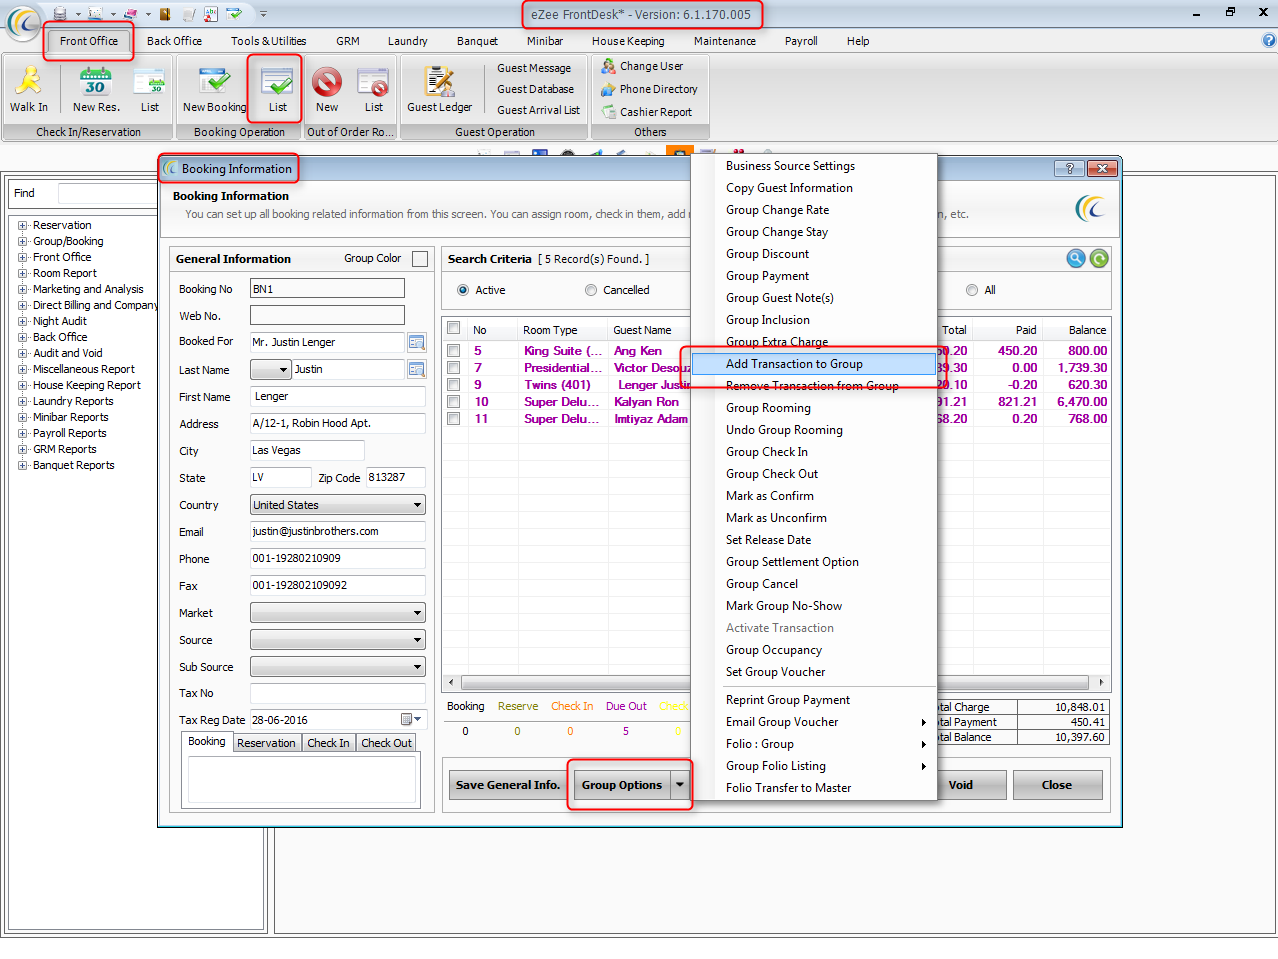Click the Group Options dropdown arrow
The width and height of the screenshot is (1278, 959).
point(680,785)
